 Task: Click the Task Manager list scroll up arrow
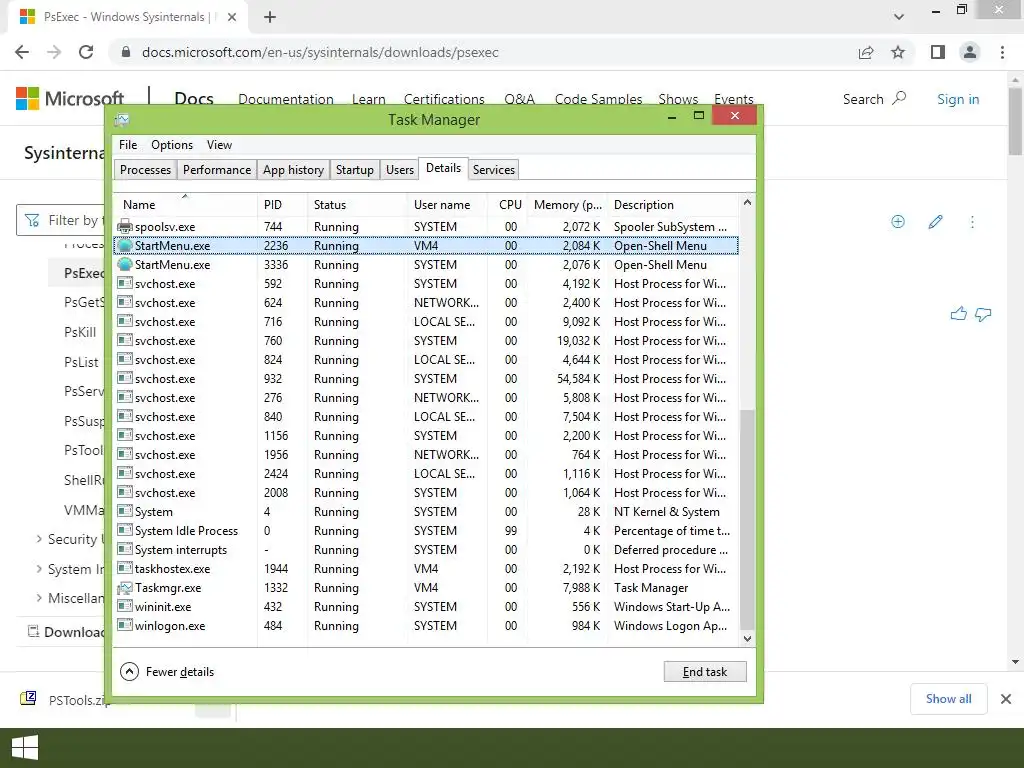pyautogui.click(x=747, y=202)
